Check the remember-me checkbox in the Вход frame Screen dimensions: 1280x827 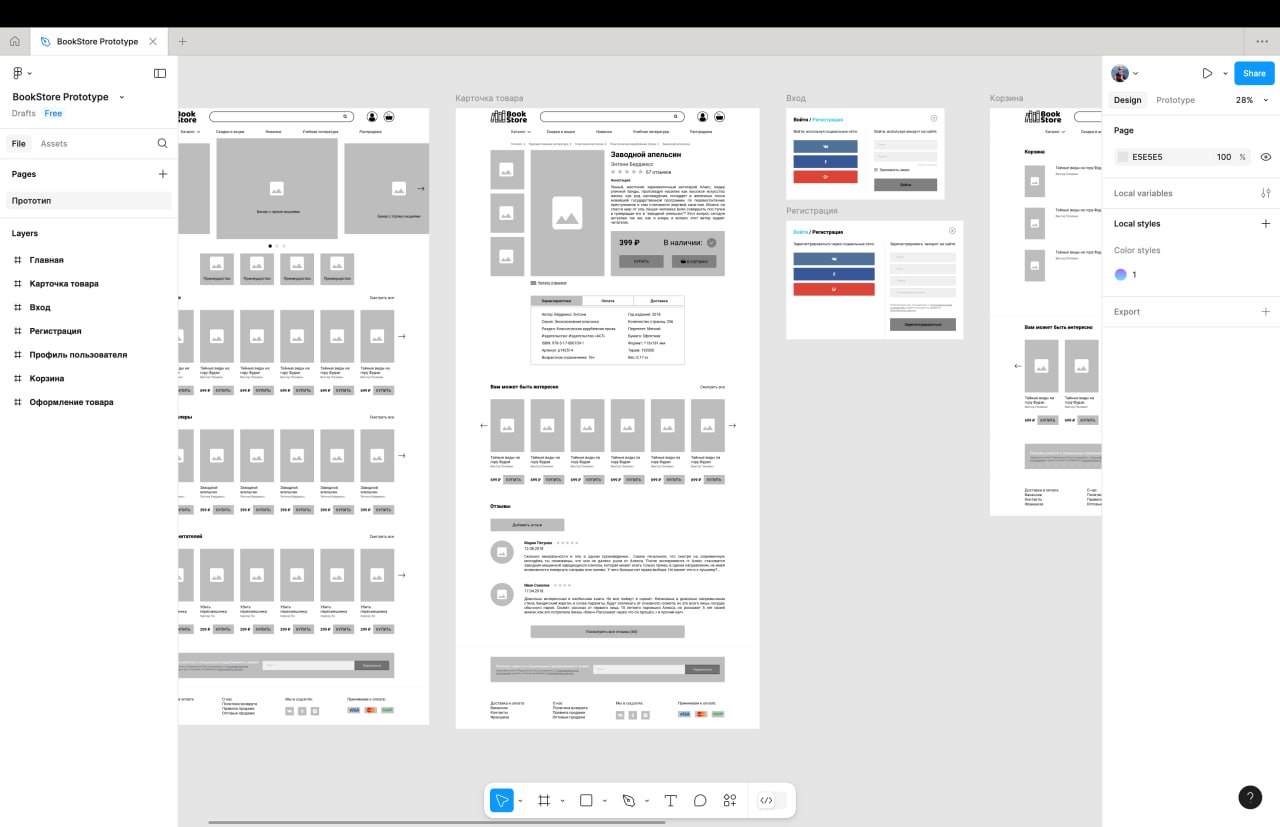pos(876,170)
